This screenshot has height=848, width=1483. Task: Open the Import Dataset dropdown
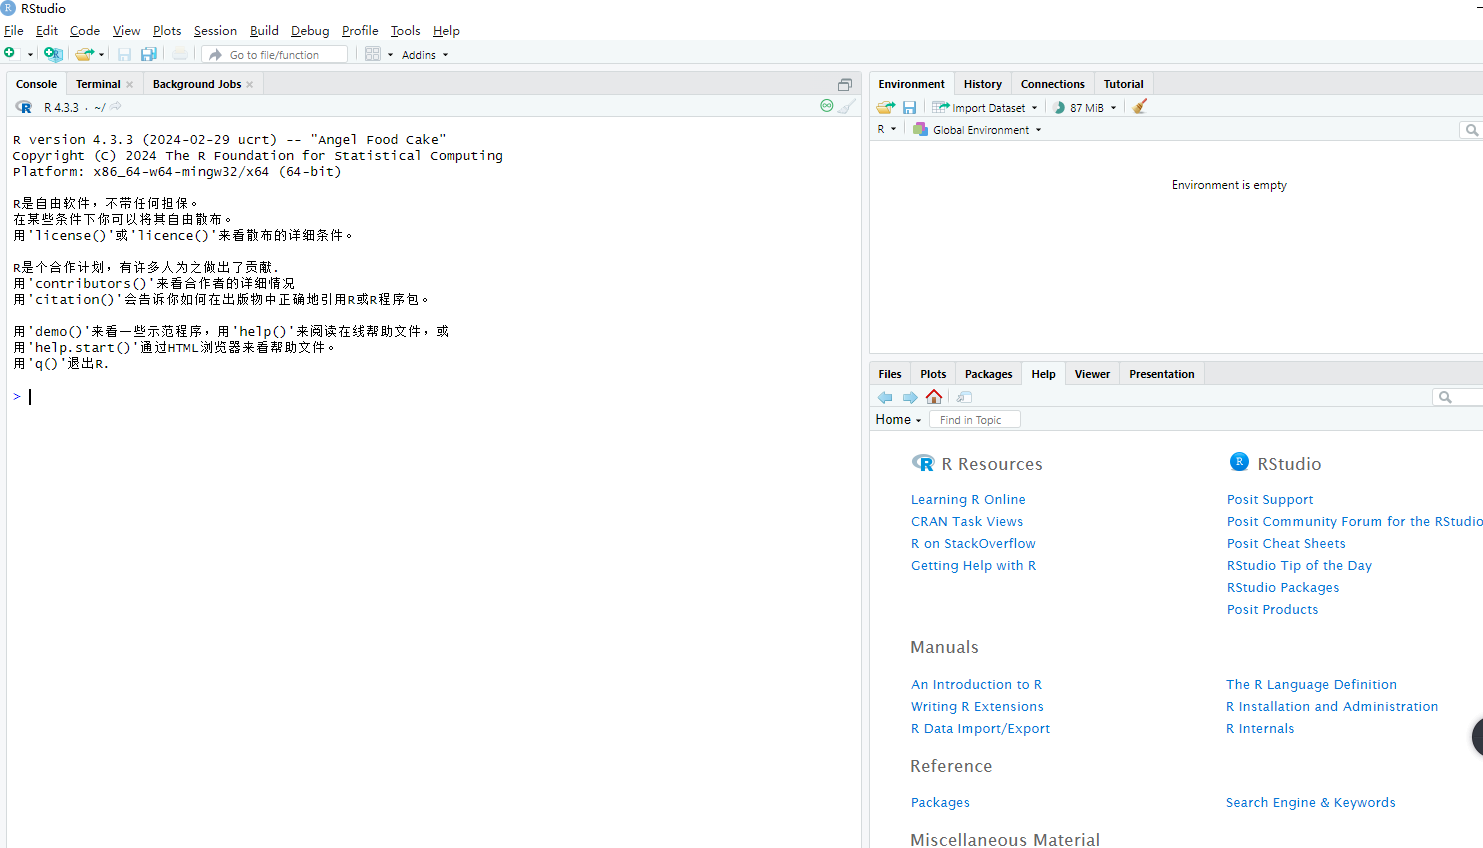[985, 107]
